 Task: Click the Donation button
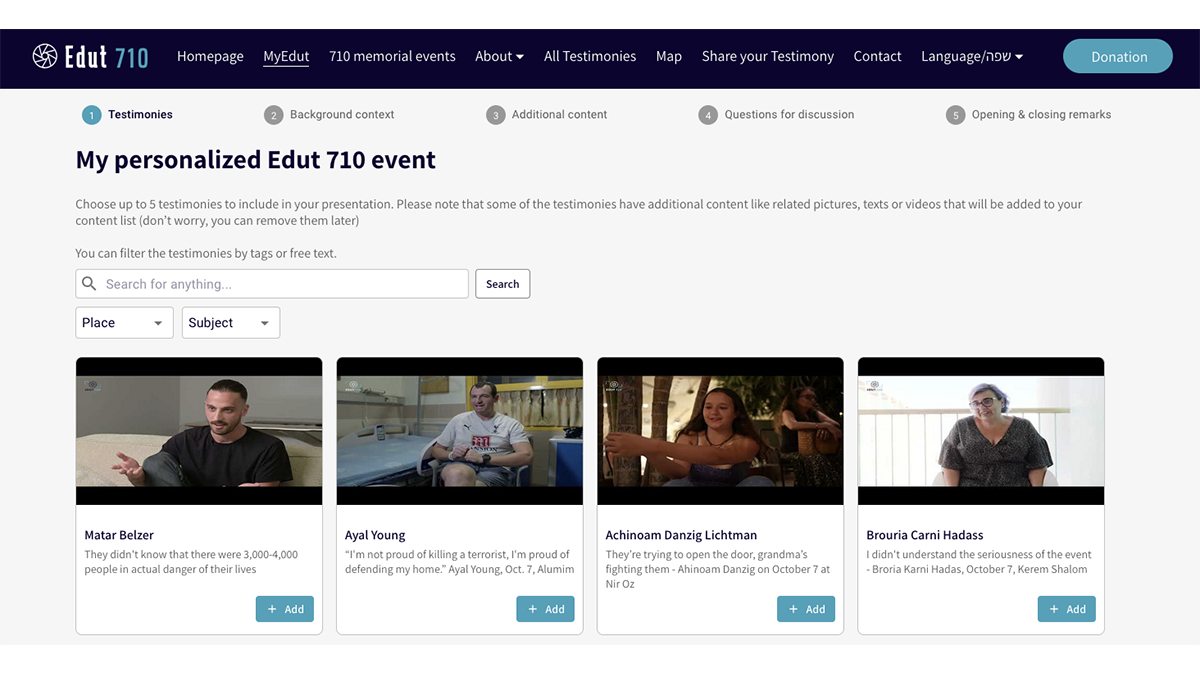tap(1119, 56)
